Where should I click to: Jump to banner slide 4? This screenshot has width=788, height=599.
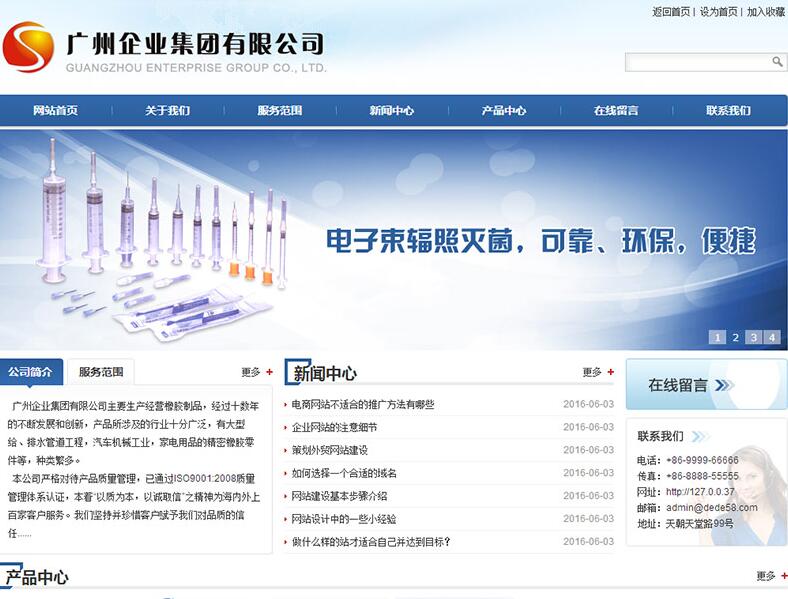click(771, 337)
